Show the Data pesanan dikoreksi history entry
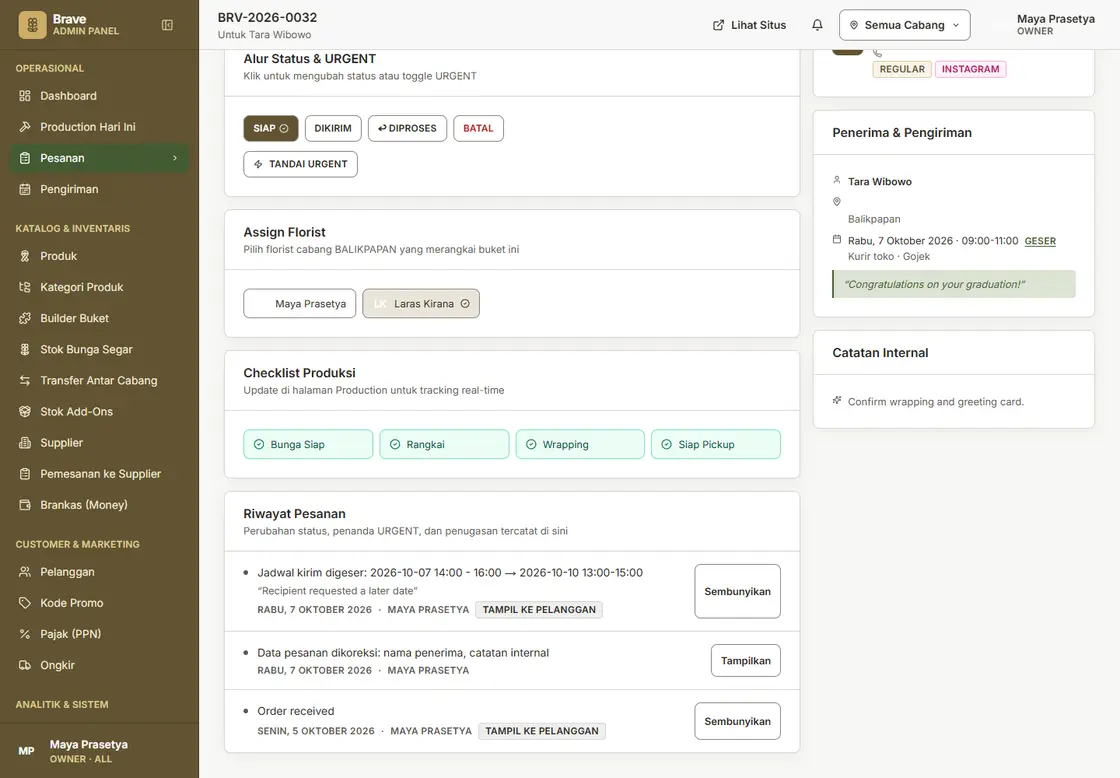This screenshot has height=778, width=1120. pos(746,661)
